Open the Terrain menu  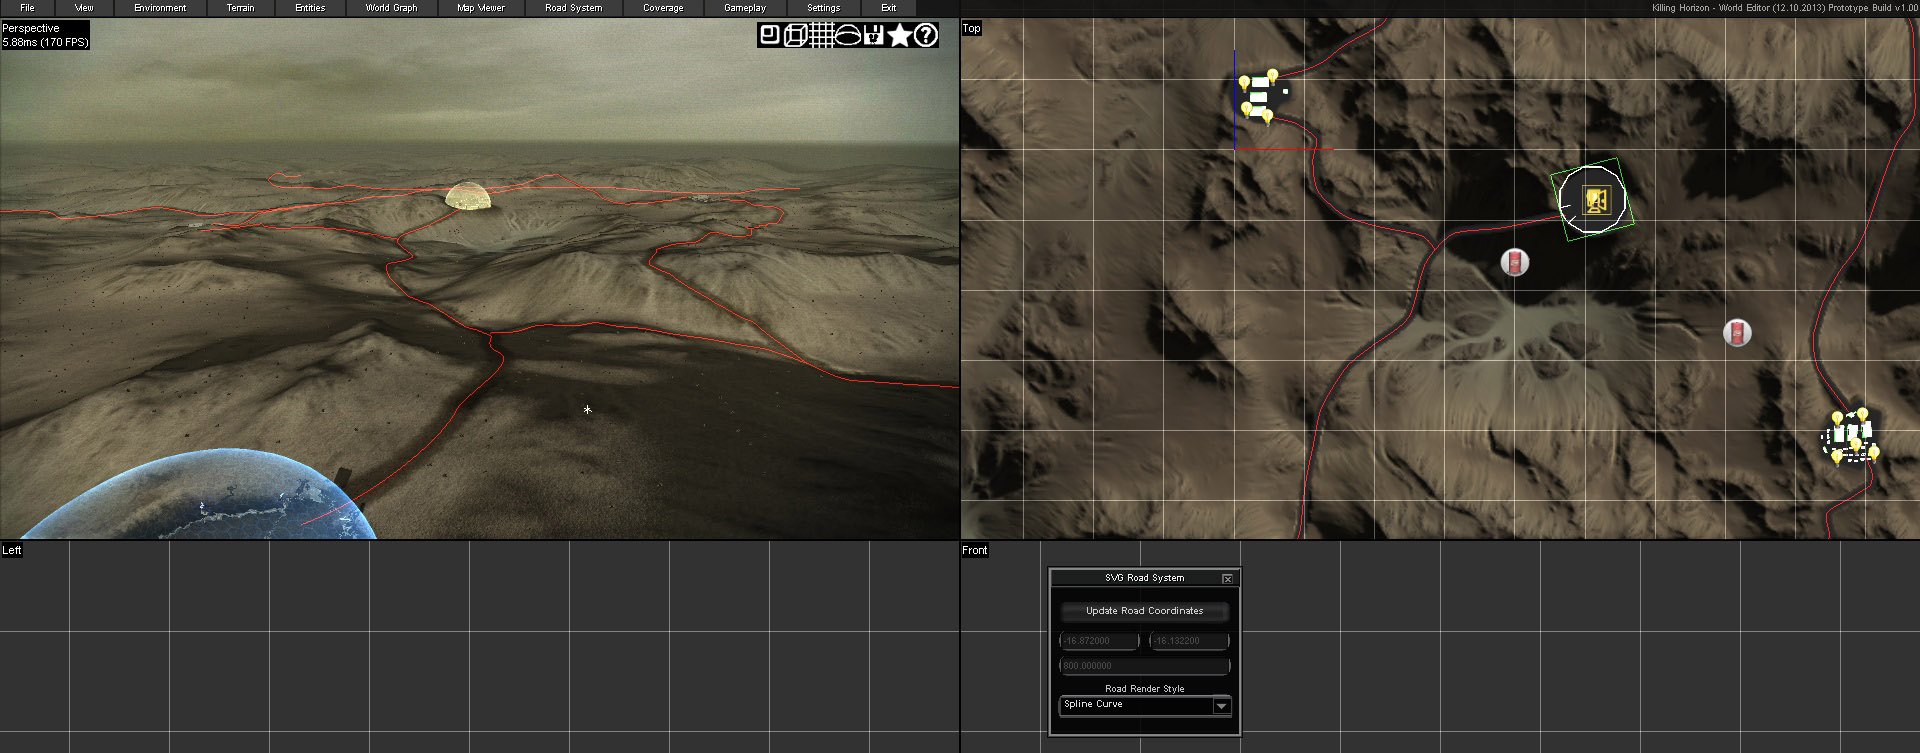pos(240,8)
